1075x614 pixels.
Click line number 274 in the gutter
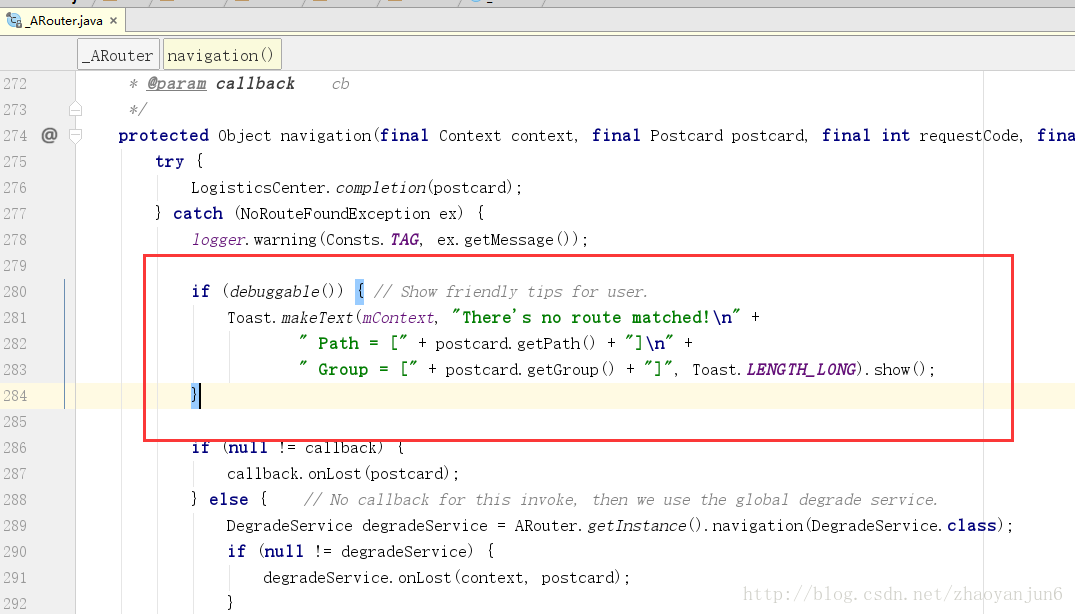[x=15, y=136]
